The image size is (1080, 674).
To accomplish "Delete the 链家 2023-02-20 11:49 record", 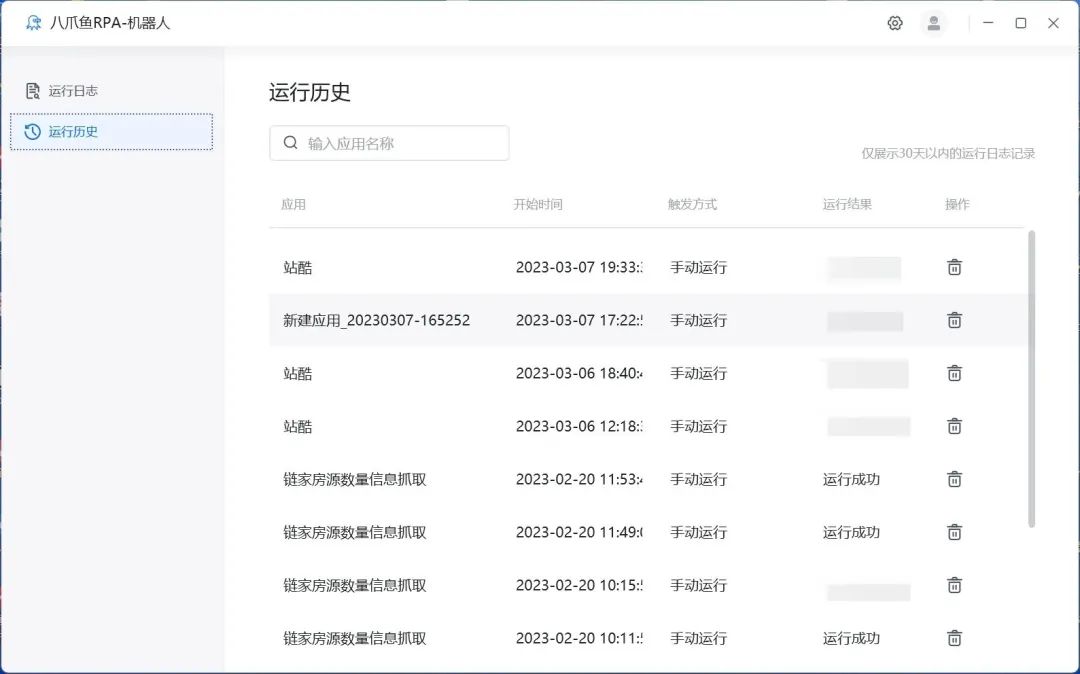I will coord(954,532).
